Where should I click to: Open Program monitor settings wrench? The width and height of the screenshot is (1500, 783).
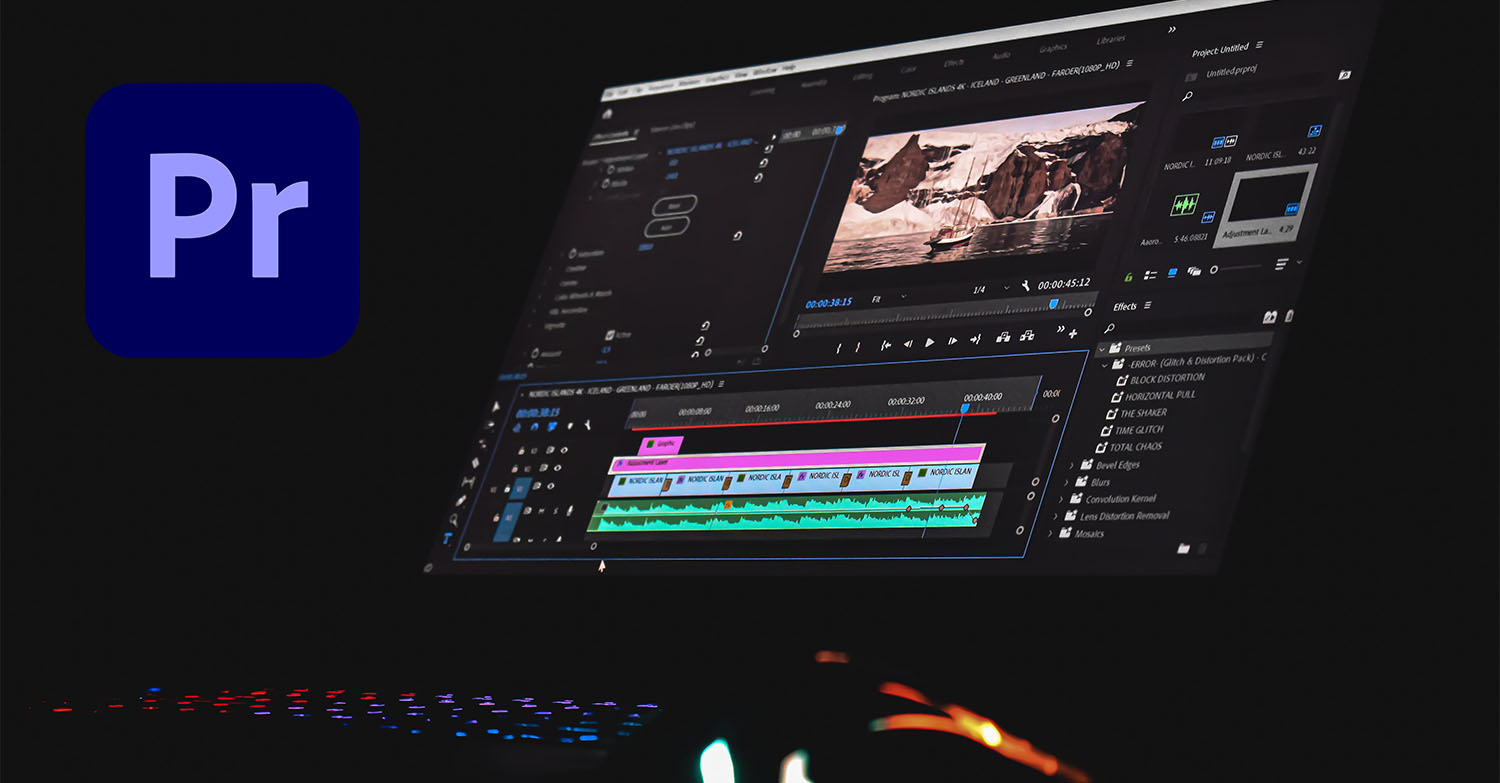coord(1026,286)
